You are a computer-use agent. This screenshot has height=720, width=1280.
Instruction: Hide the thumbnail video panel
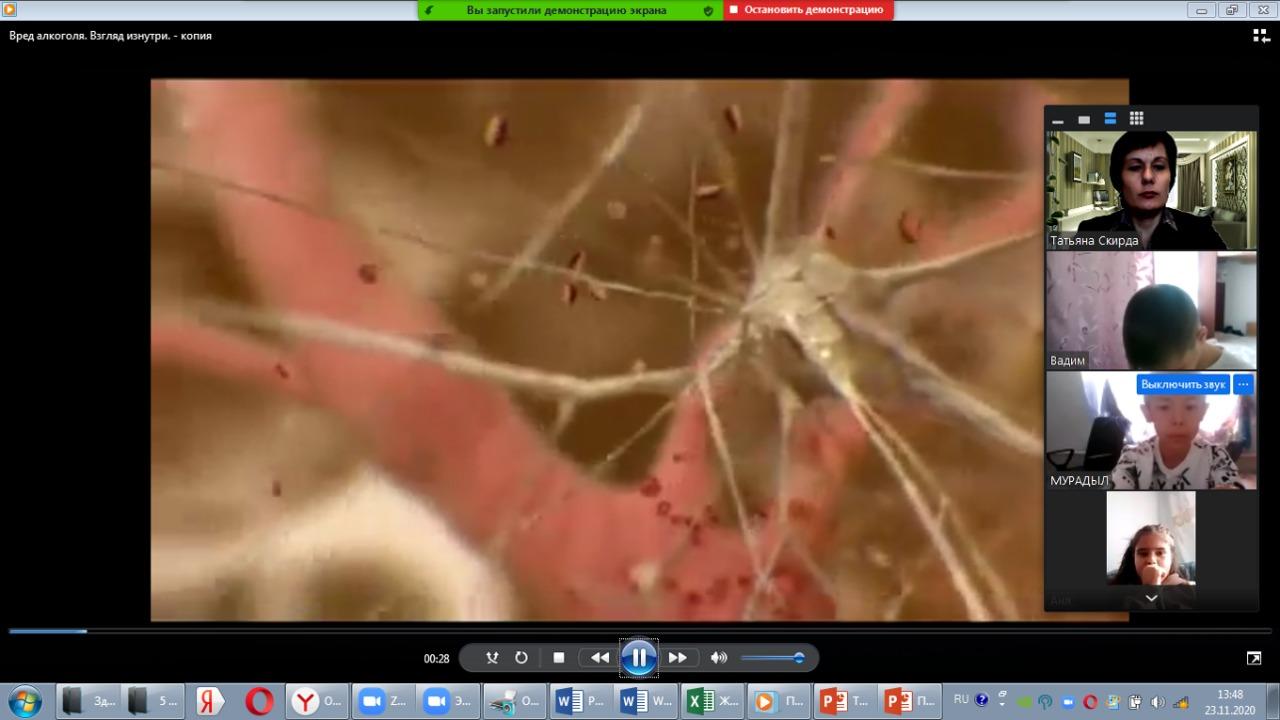click(1058, 119)
